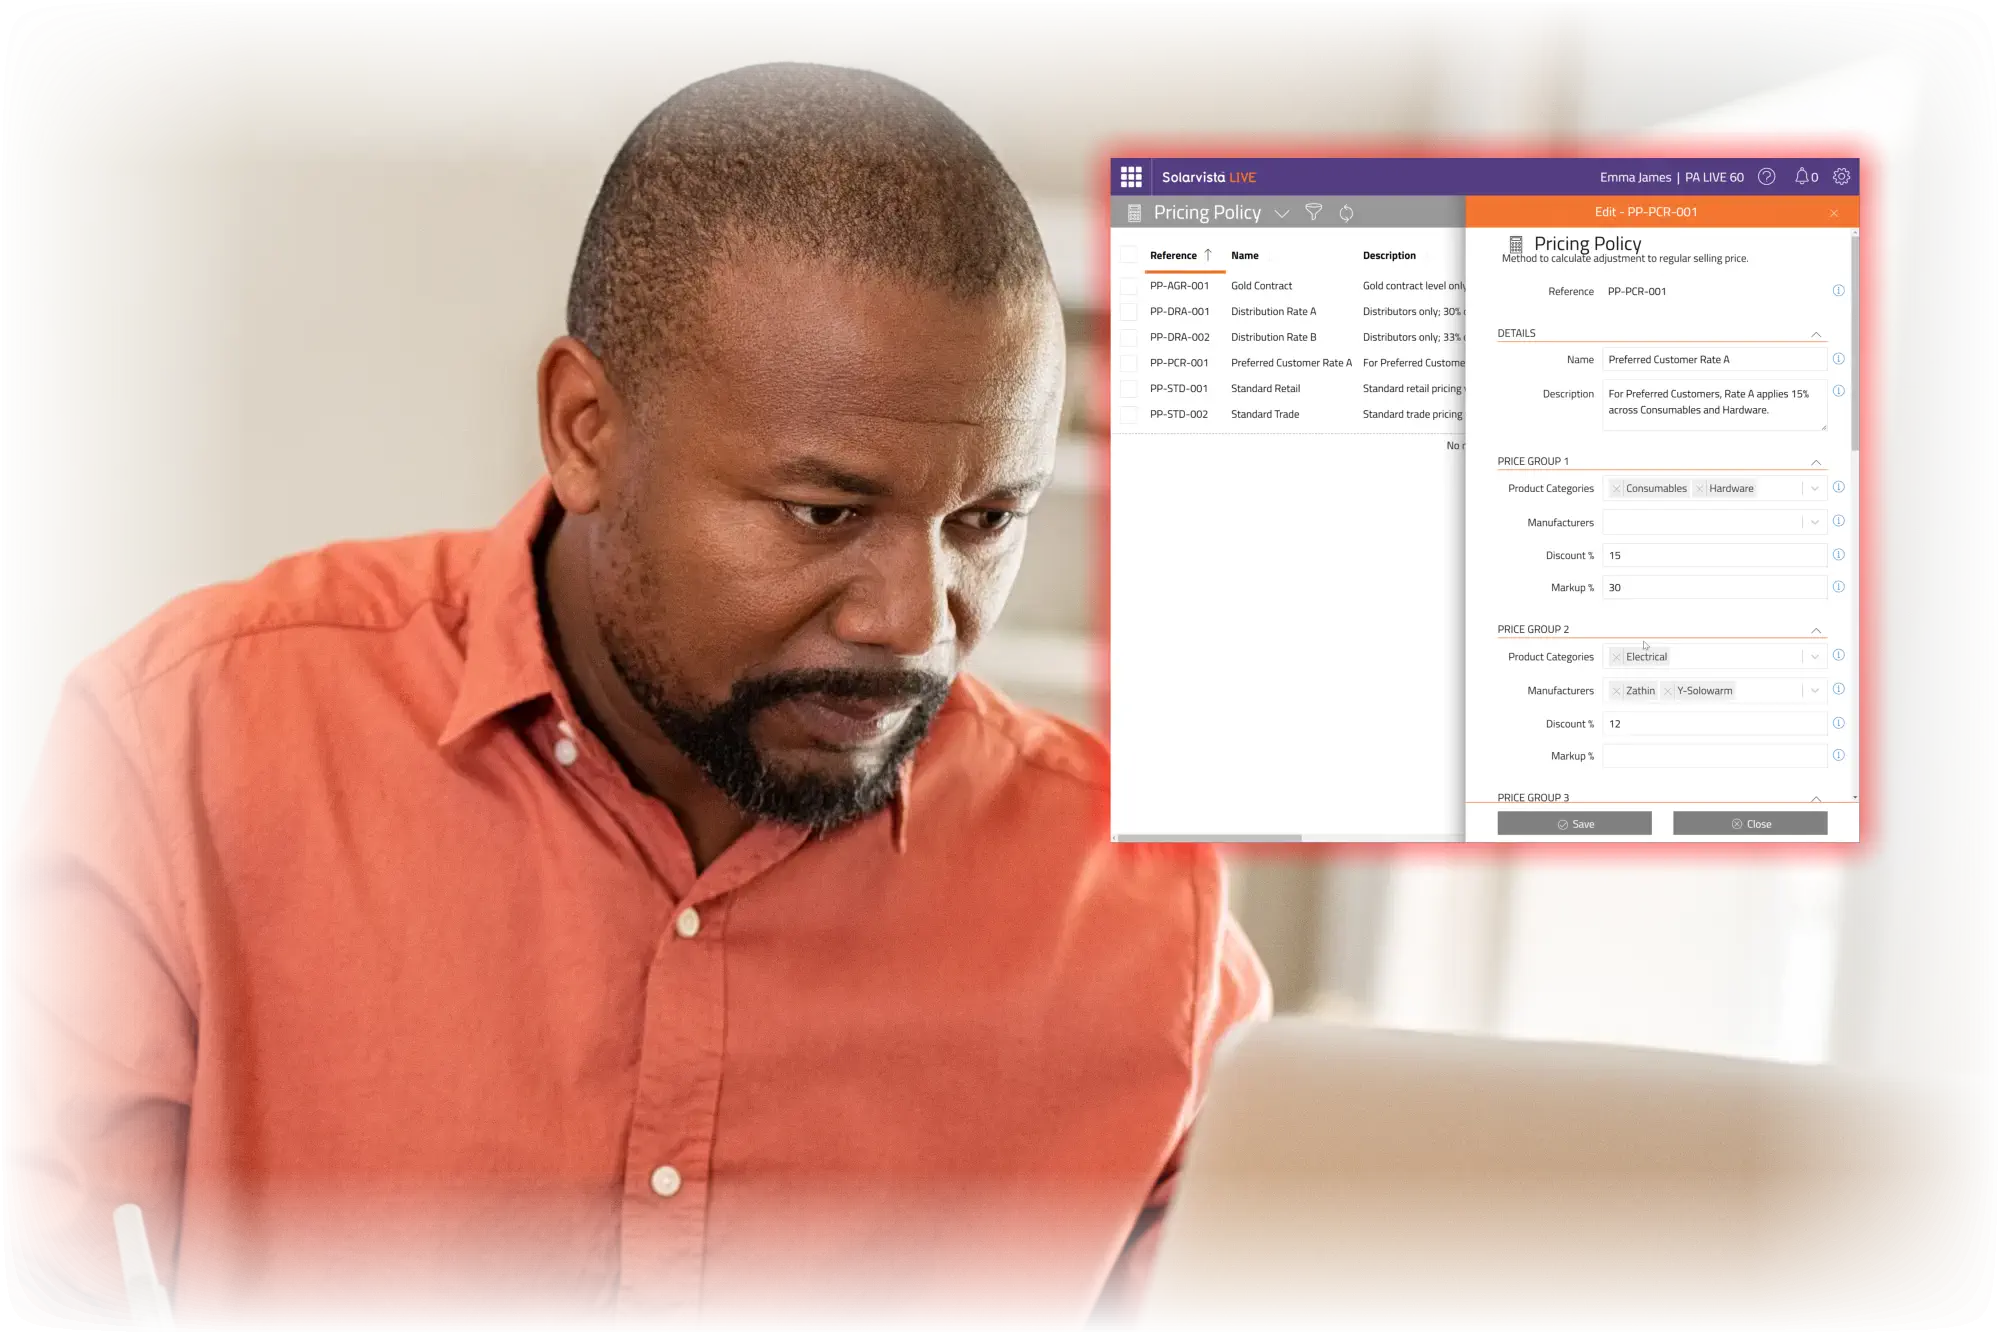Tick the checkbox for PP-DRA-001 row
The width and height of the screenshot is (2000, 1334).
click(1129, 311)
